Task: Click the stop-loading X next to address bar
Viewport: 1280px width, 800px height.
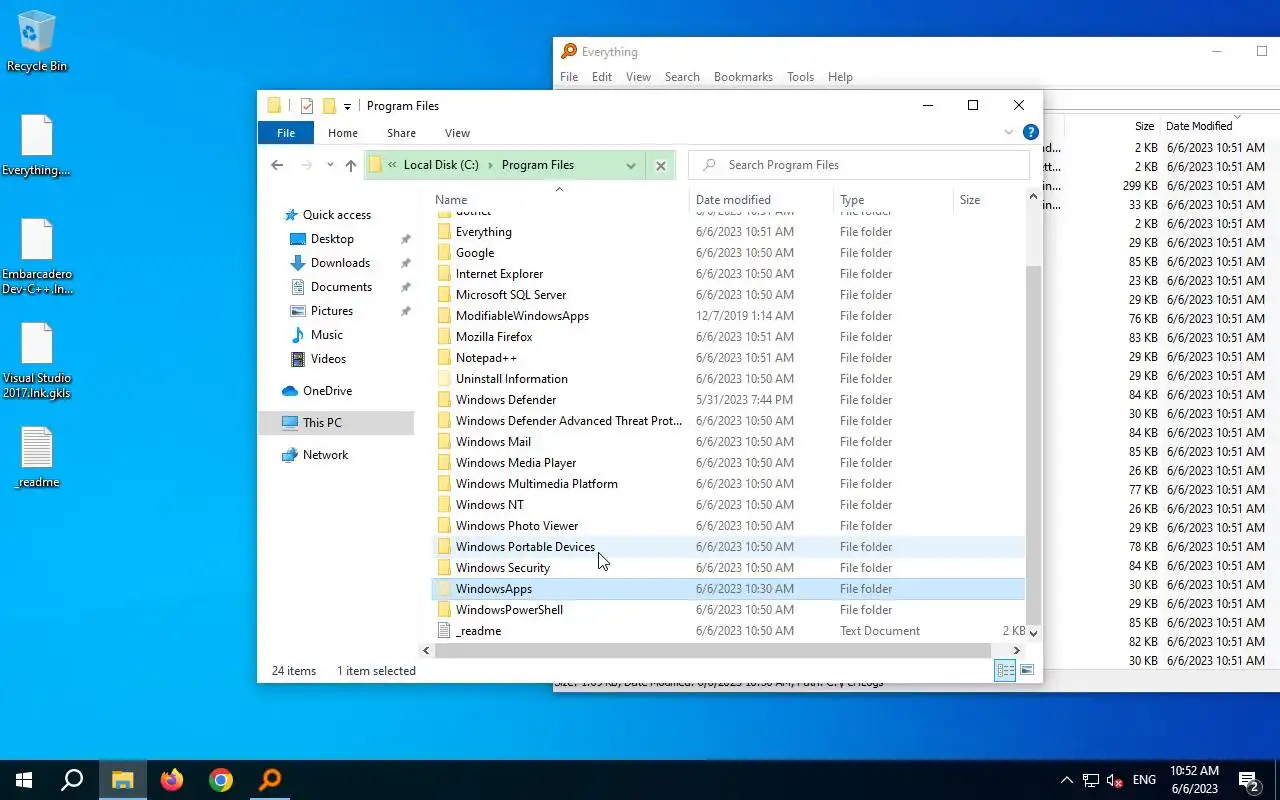Action: click(660, 165)
